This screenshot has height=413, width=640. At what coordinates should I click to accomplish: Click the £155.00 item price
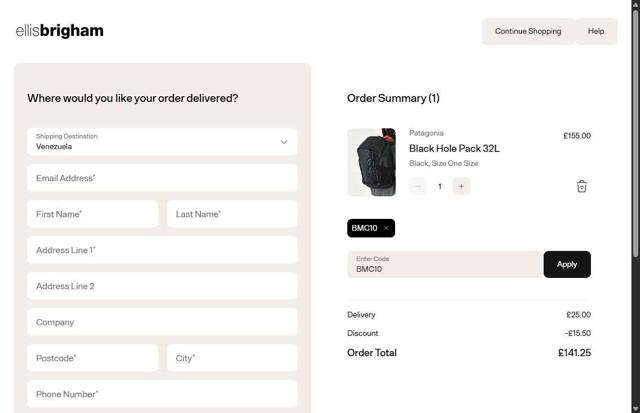(x=577, y=135)
